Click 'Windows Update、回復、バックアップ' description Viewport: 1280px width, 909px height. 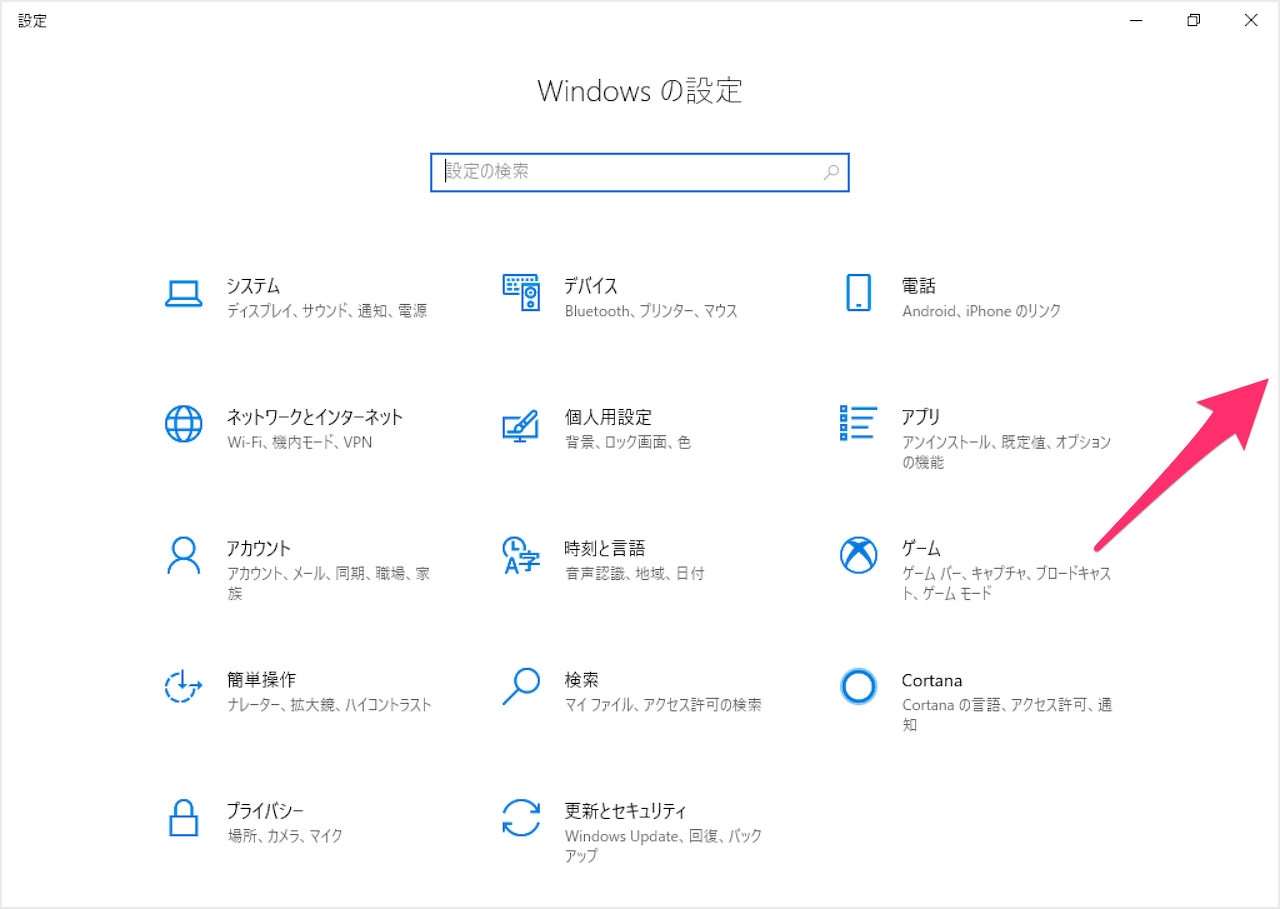(x=663, y=845)
